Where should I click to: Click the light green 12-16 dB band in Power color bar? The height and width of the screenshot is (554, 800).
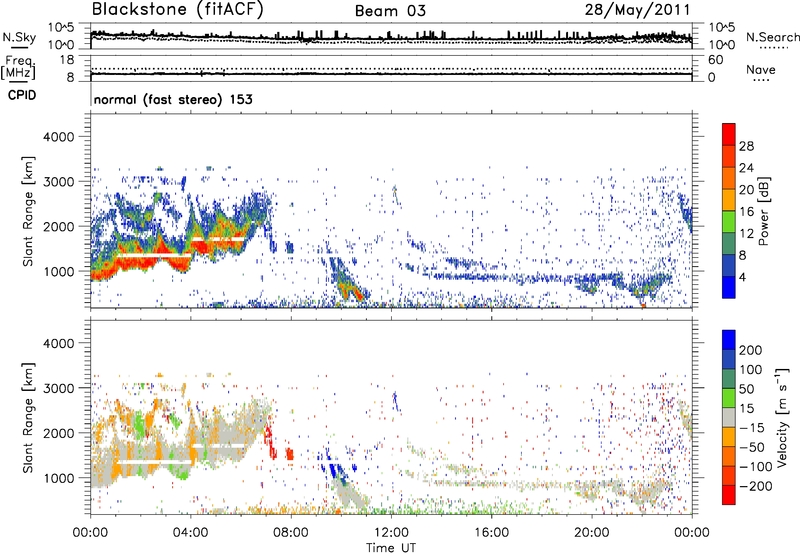click(x=729, y=221)
